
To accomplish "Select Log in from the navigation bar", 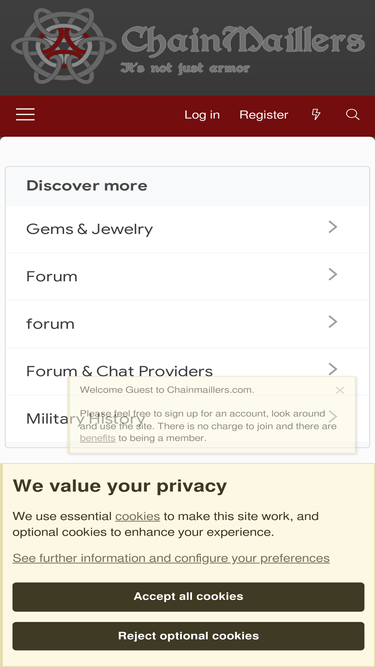I will coord(202,115).
